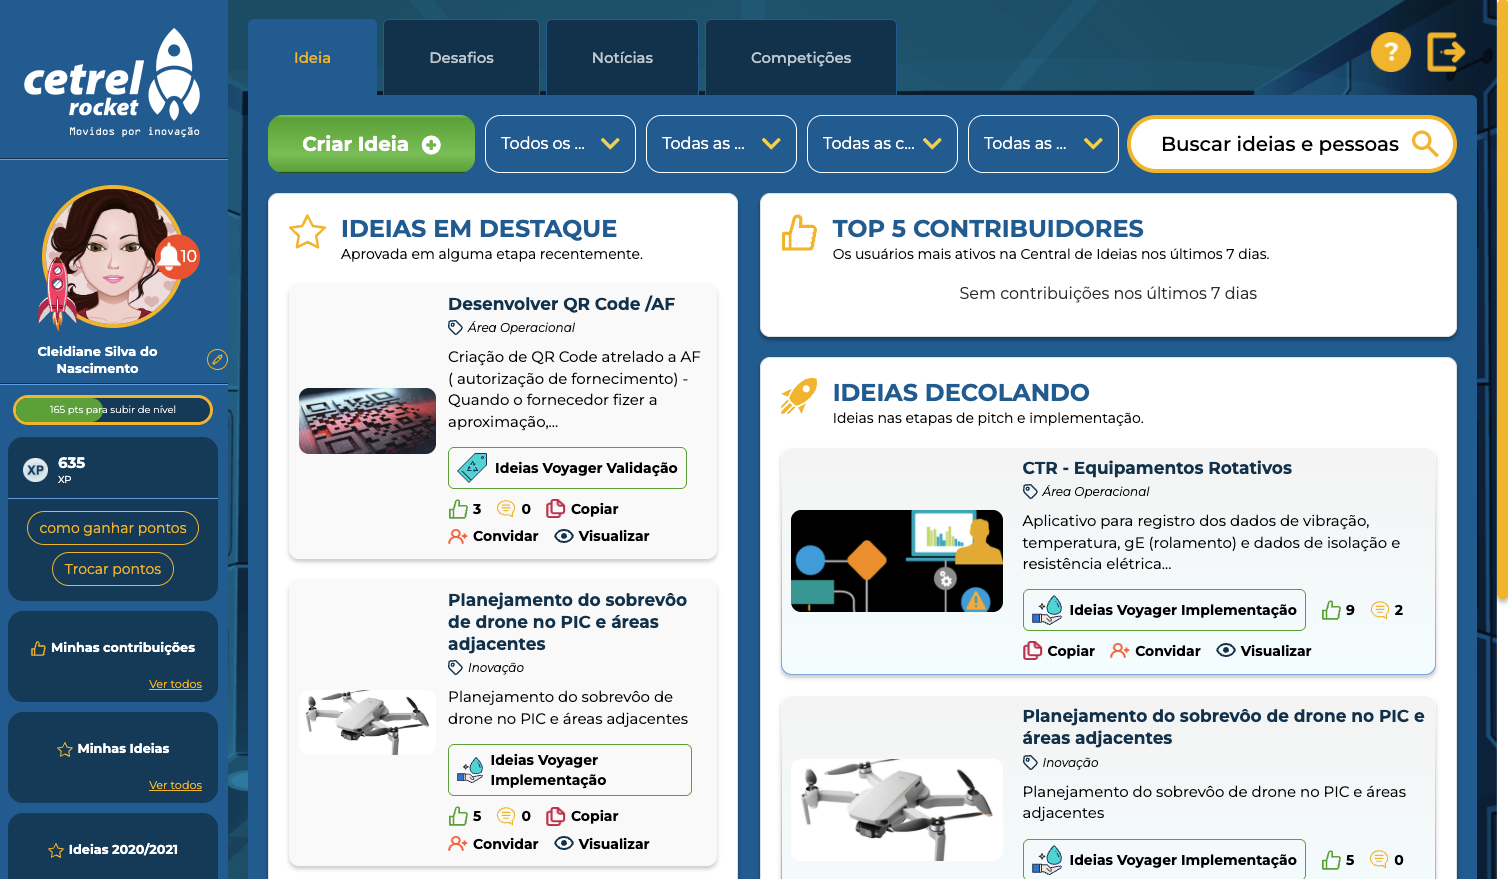Select the Ideia tab
1508x879 pixels.
tap(312, 58)
